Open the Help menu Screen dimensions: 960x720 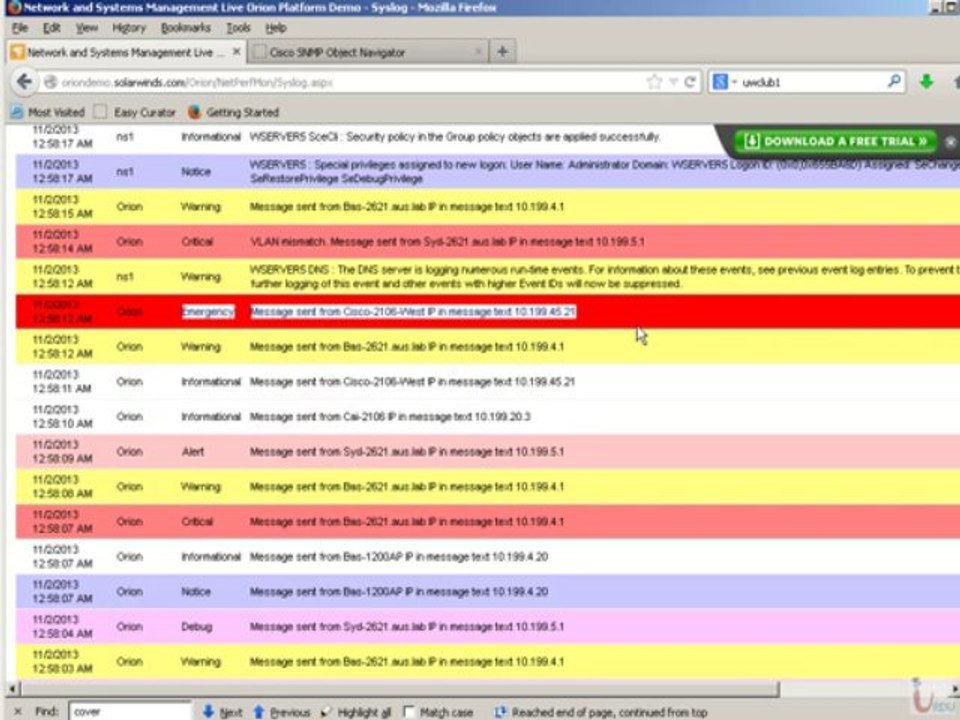point(276,28)
